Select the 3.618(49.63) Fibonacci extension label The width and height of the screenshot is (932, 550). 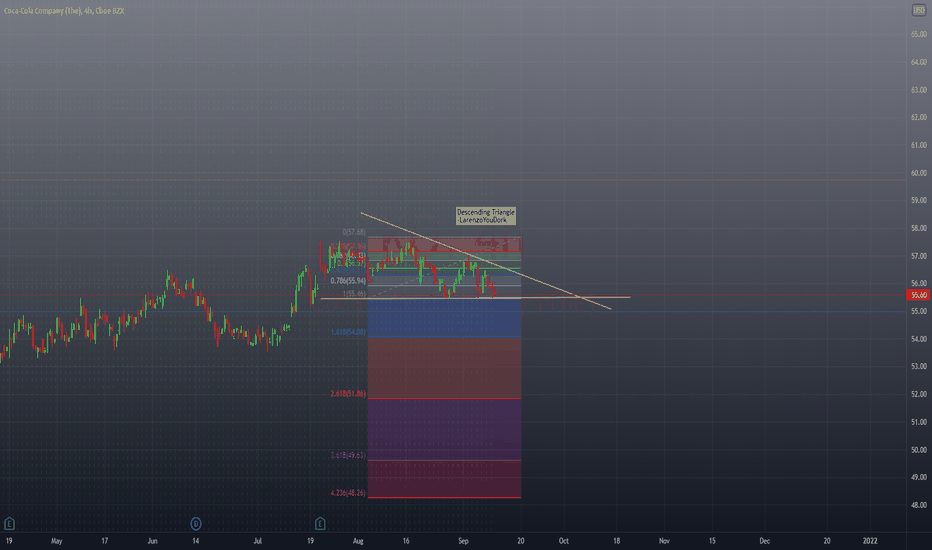[348, 455]
